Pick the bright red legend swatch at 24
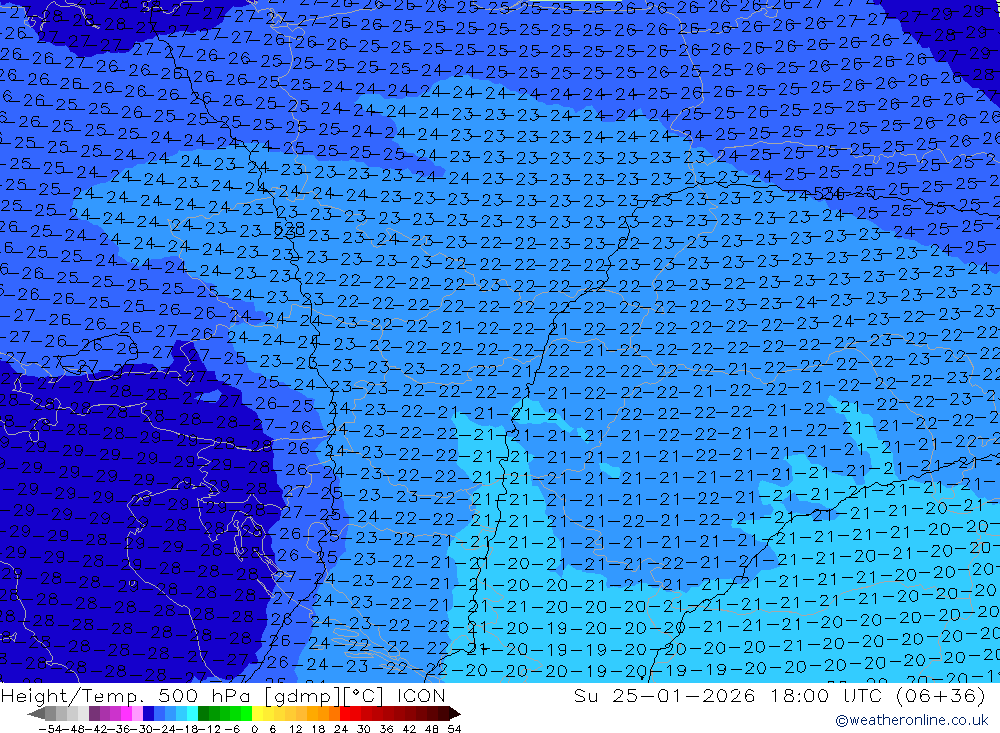The image size is (1000, 733). [x=345, y=714]
